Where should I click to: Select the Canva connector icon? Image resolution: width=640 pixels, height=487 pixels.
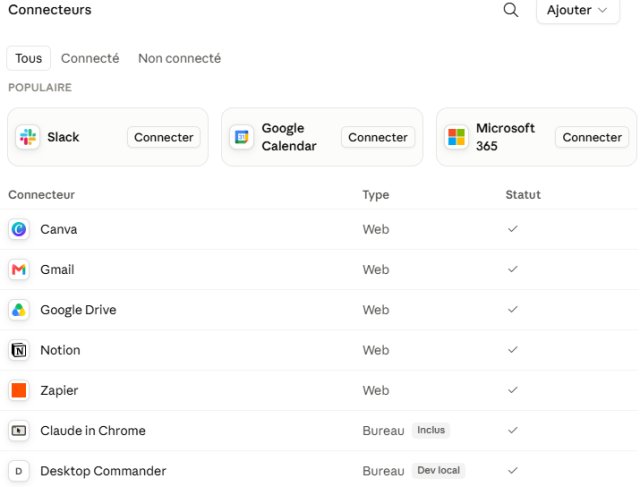click(19, 229)
